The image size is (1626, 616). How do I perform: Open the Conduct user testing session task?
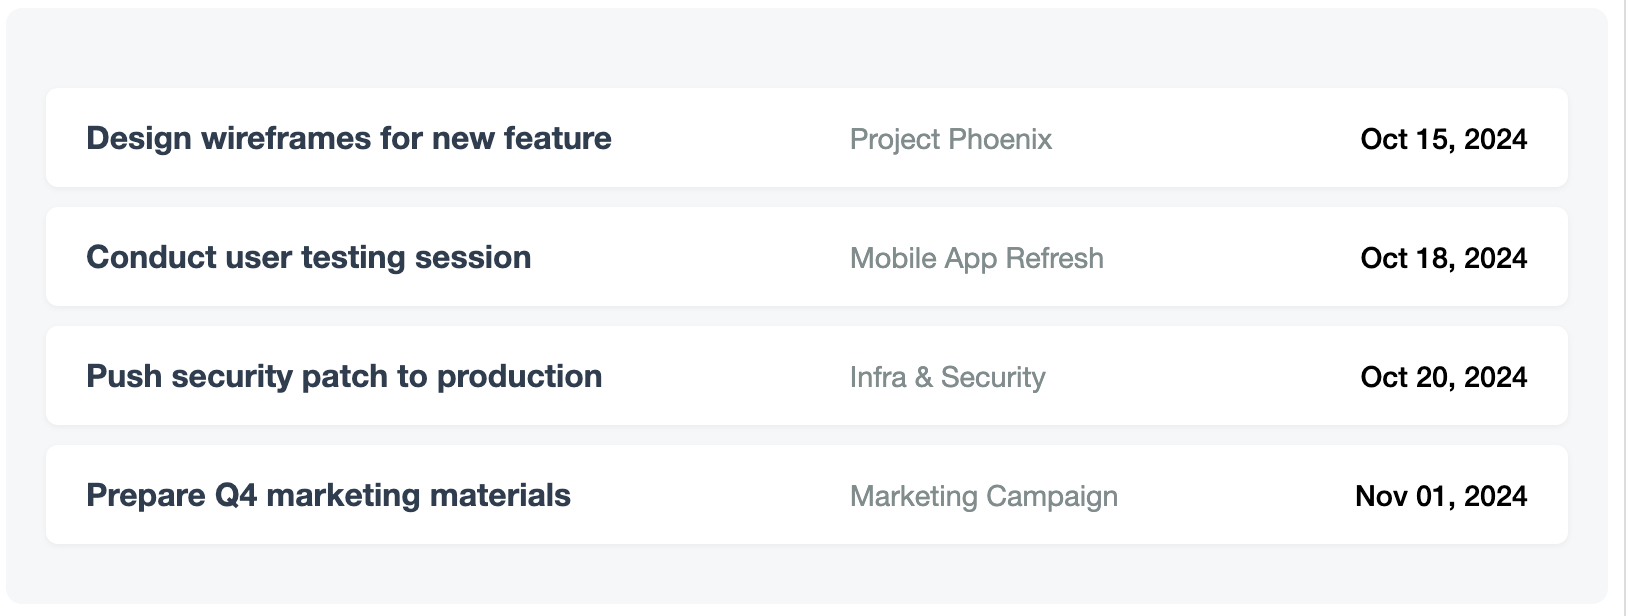coord(308,257)
